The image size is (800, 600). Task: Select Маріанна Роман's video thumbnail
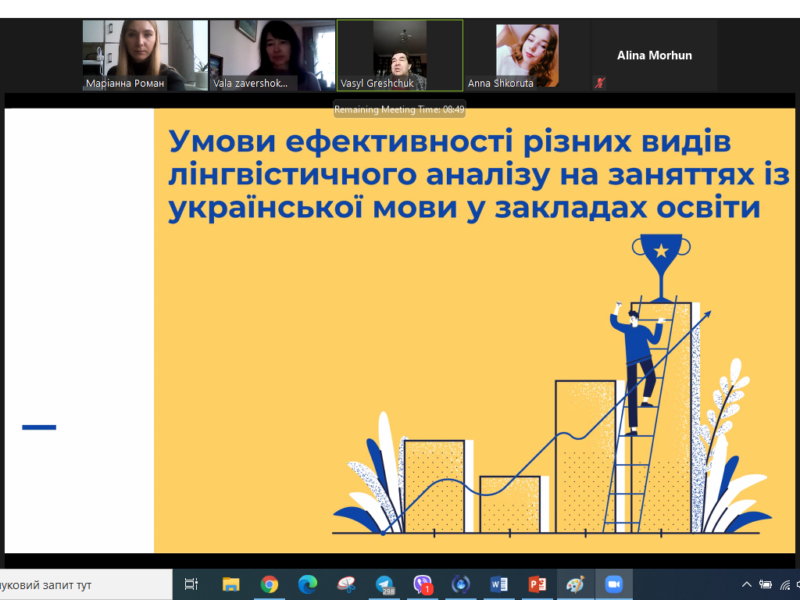point(145,55)
